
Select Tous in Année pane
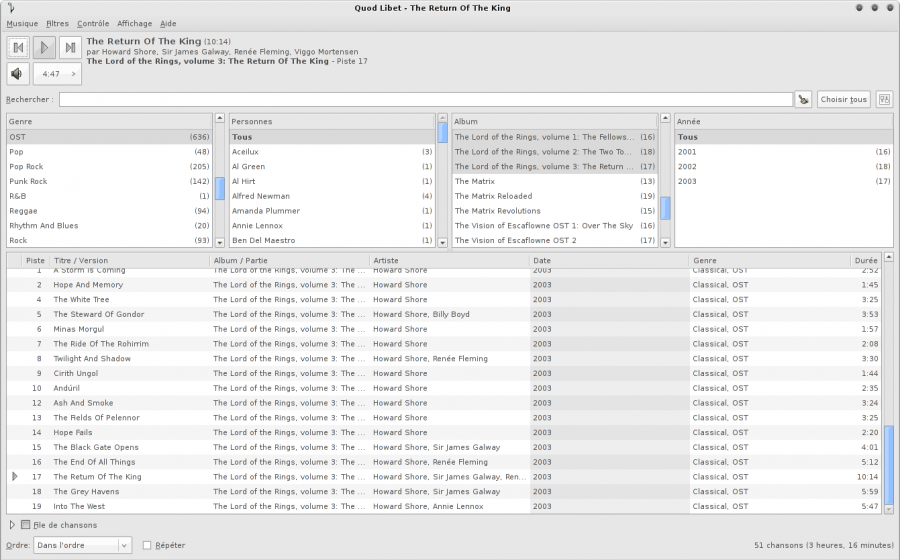point(783,137)
